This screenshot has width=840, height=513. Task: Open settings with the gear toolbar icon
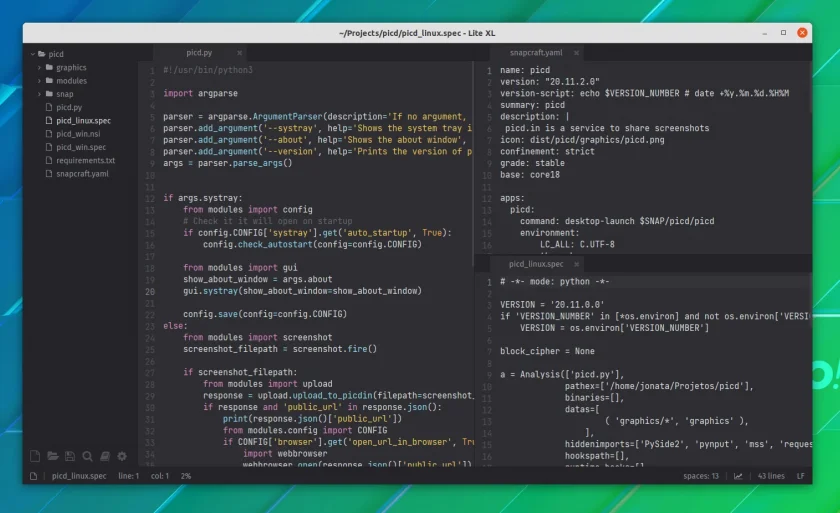122,456
